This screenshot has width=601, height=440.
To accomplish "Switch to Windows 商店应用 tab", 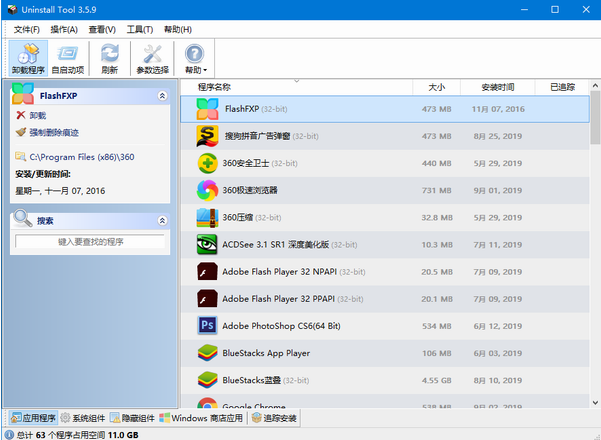I will (203, 417).
